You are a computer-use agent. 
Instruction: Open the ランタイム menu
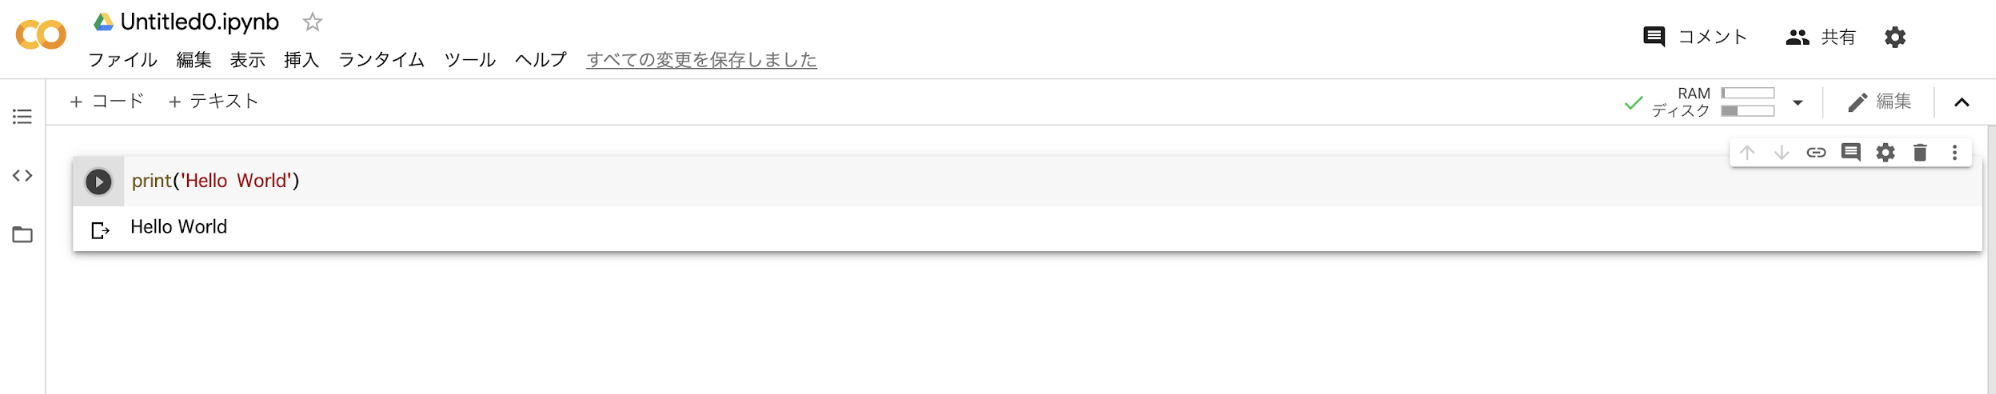[381, 60]
